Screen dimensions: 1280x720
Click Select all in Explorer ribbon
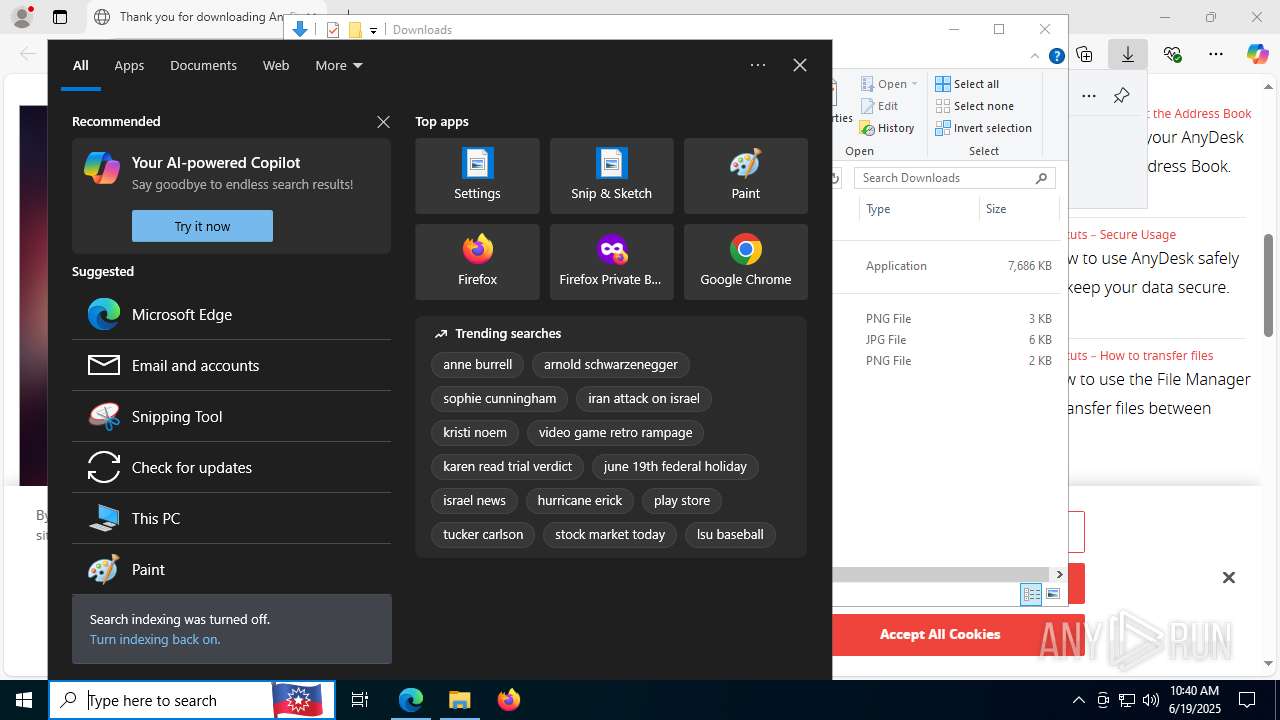click(967, 84)
